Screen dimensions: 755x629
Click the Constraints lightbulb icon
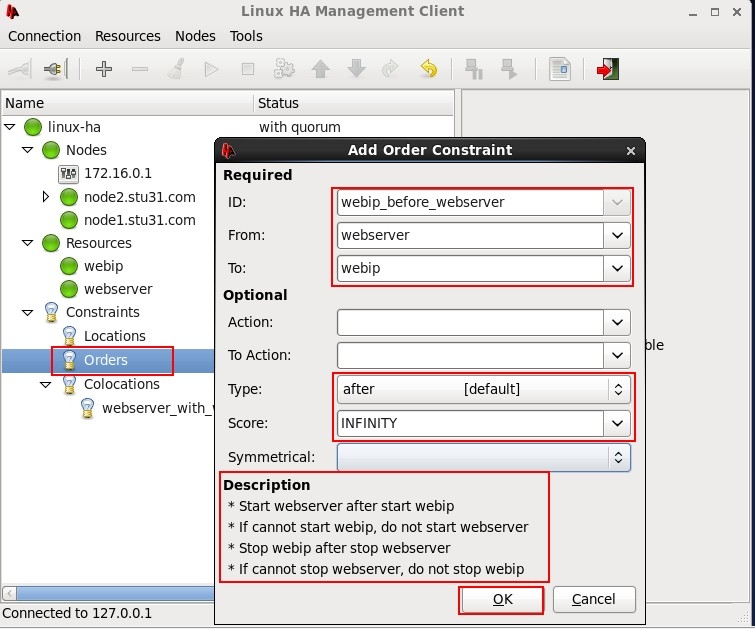51,312
